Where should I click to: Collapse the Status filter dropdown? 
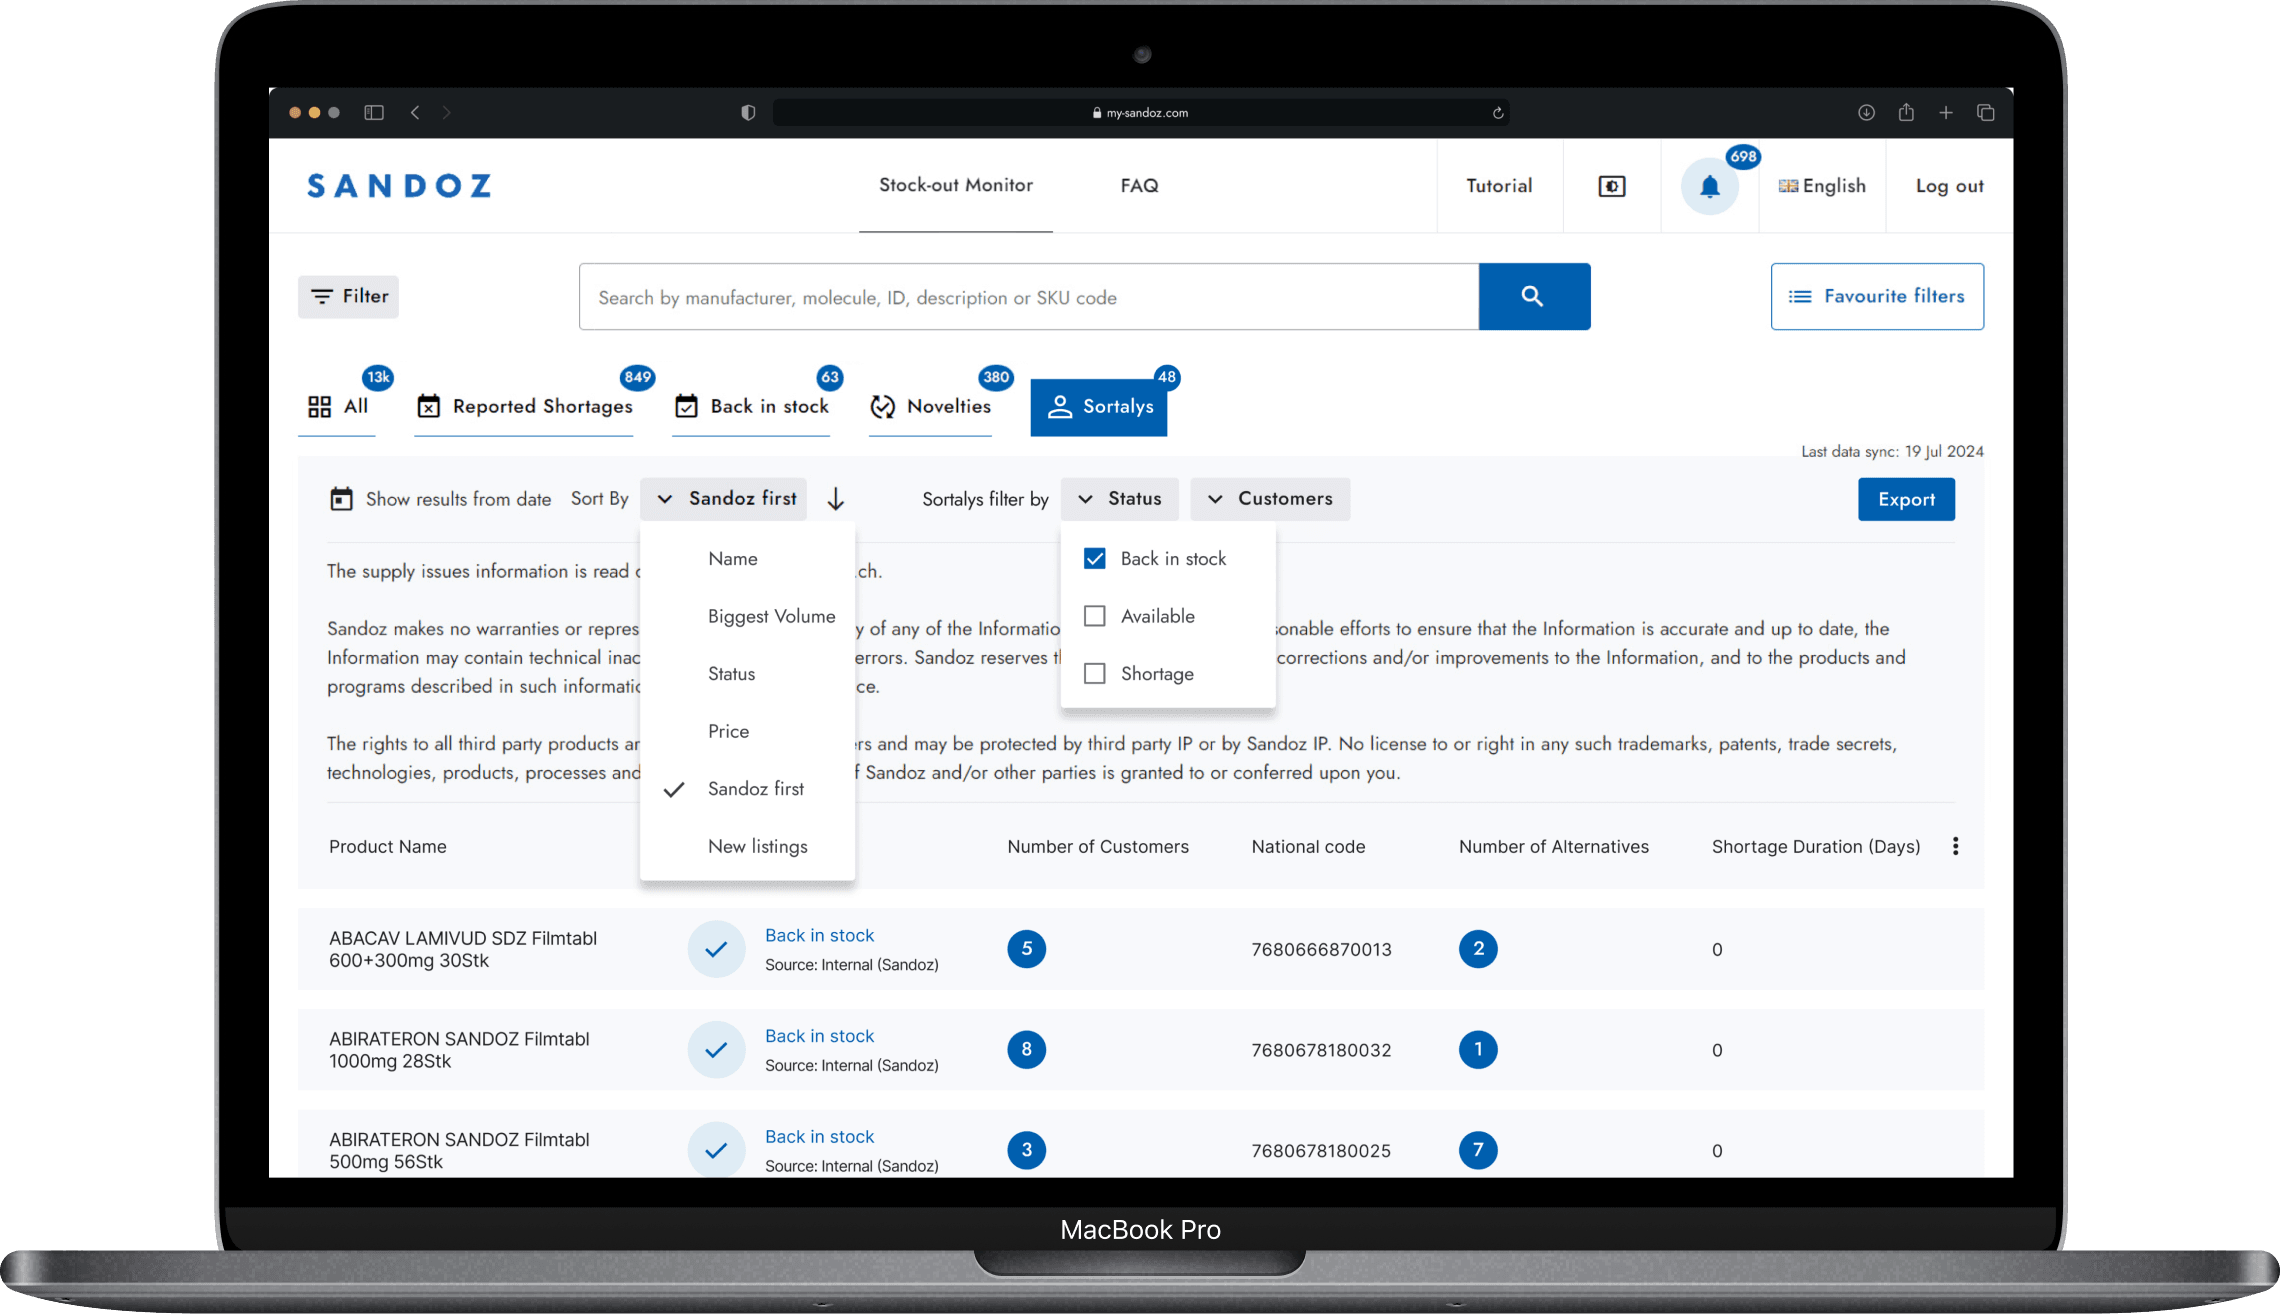click(x=1120, y=499)
